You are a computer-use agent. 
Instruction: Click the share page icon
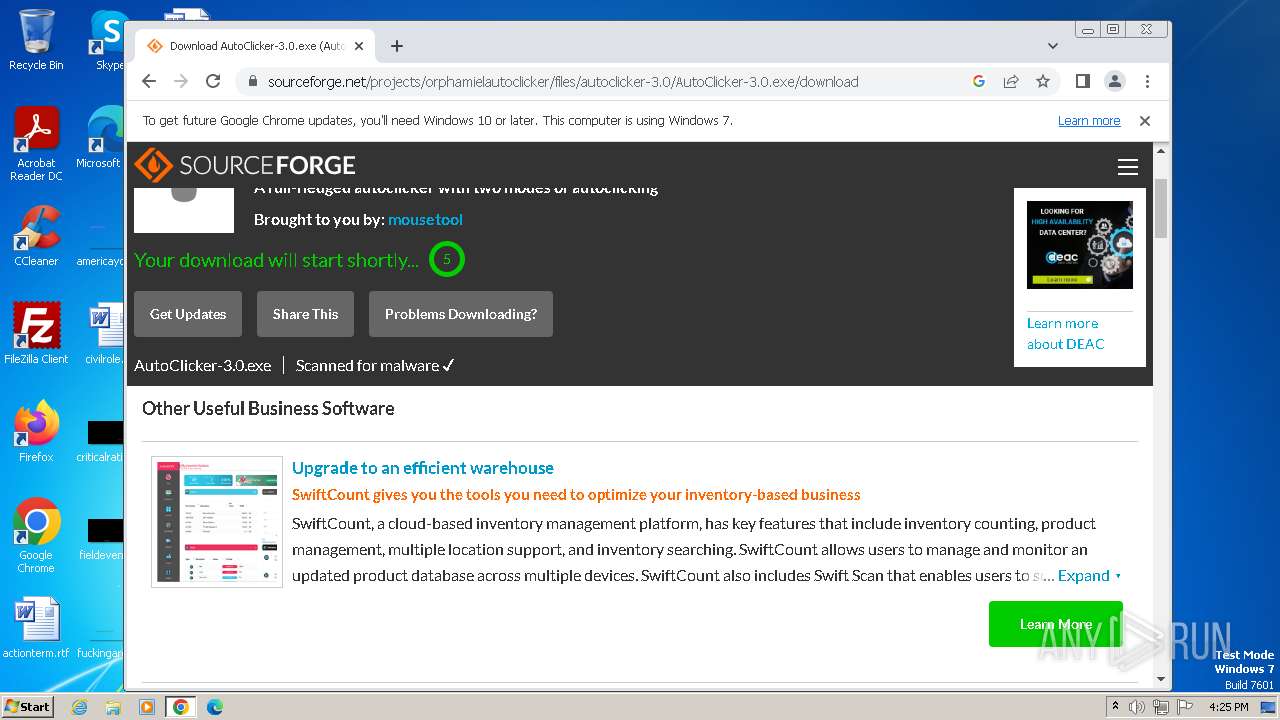click(x=1011, y=81)
